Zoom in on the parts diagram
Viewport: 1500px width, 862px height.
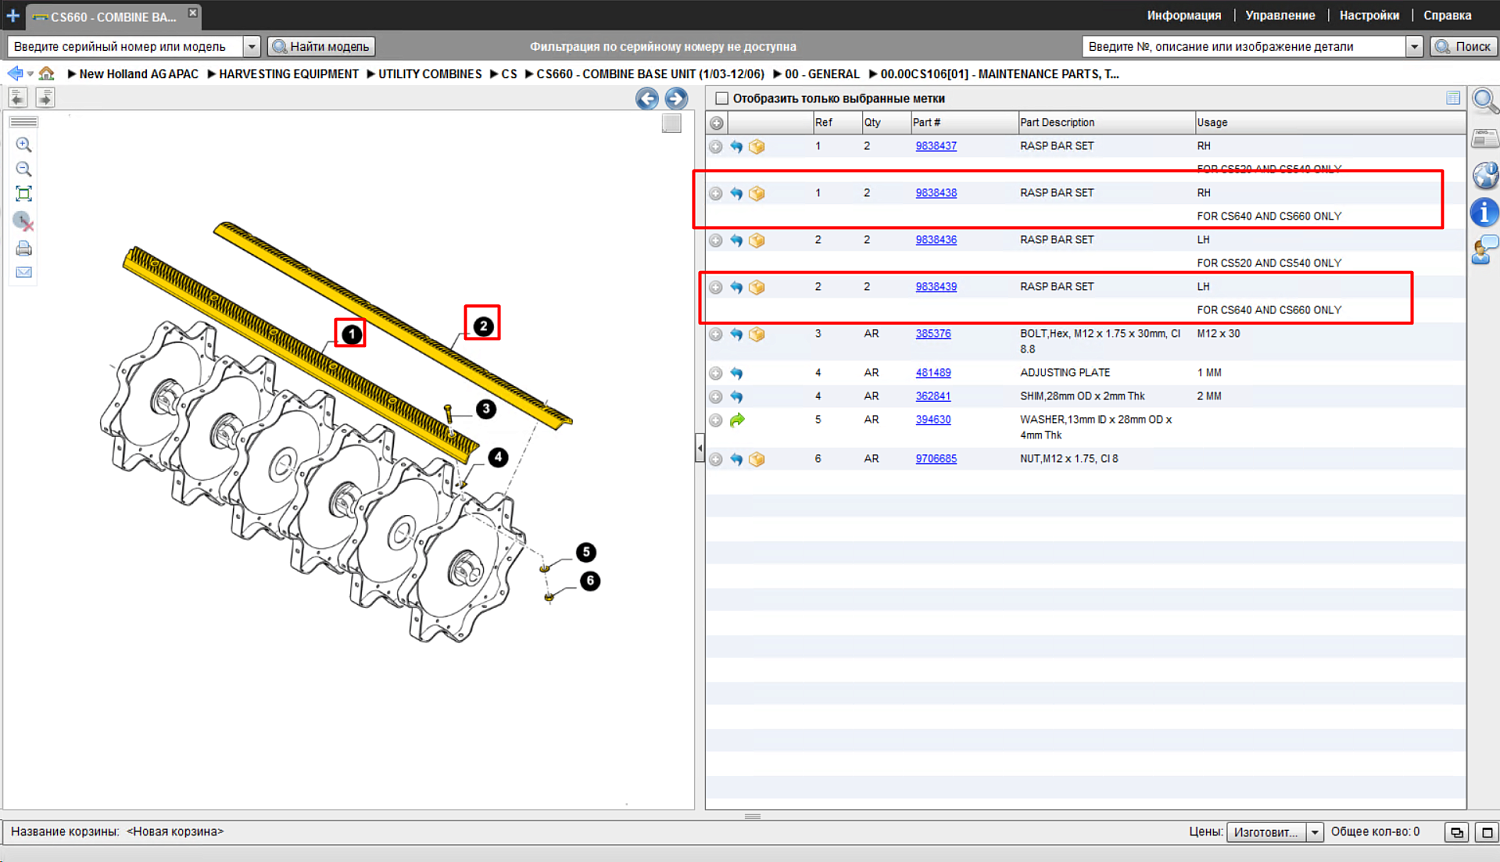point(24,145)
